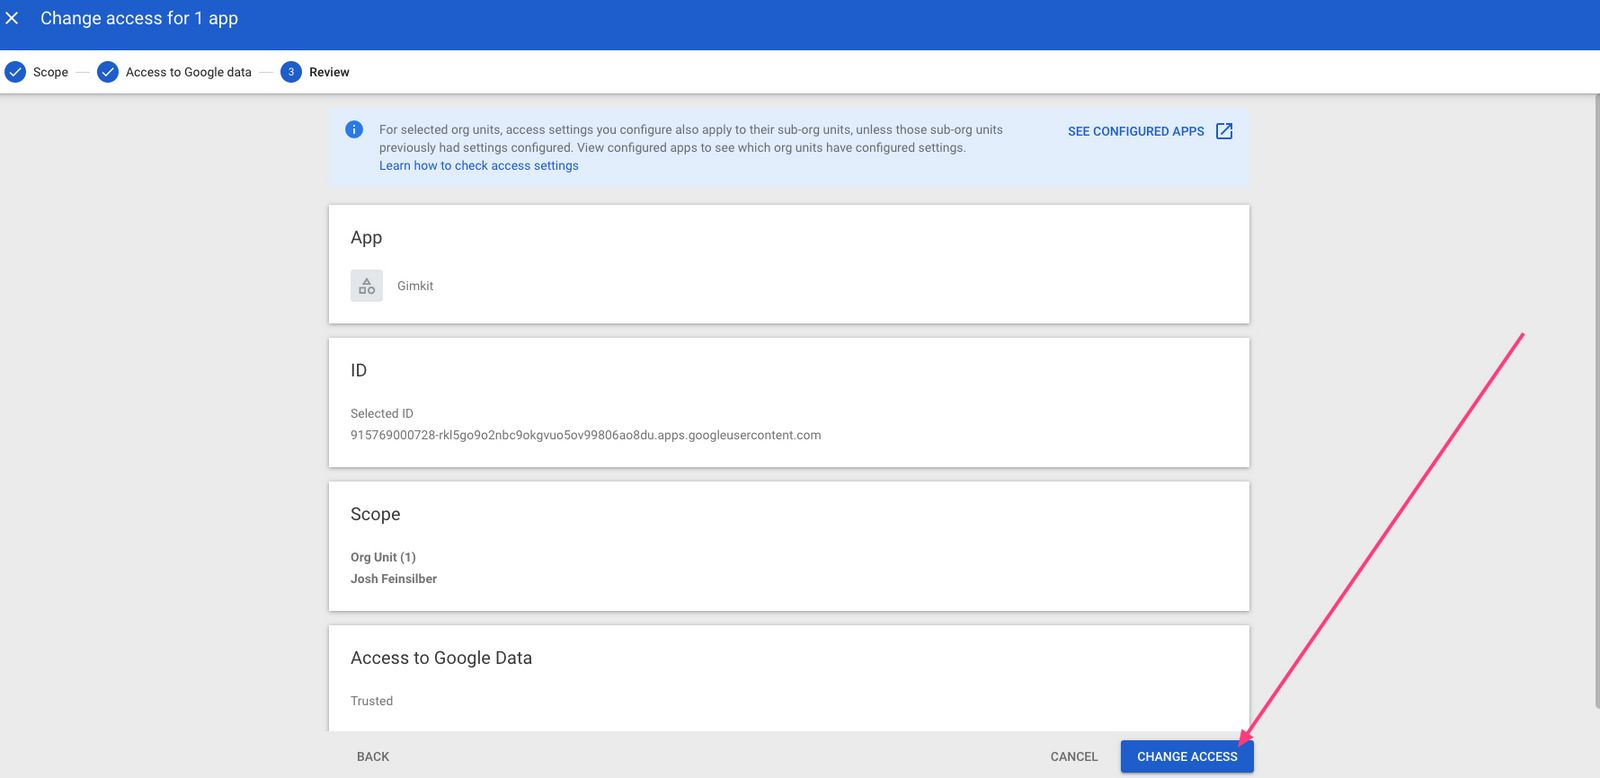
Task: Click the step 3 Review number badge
Action: coord(291,72)
